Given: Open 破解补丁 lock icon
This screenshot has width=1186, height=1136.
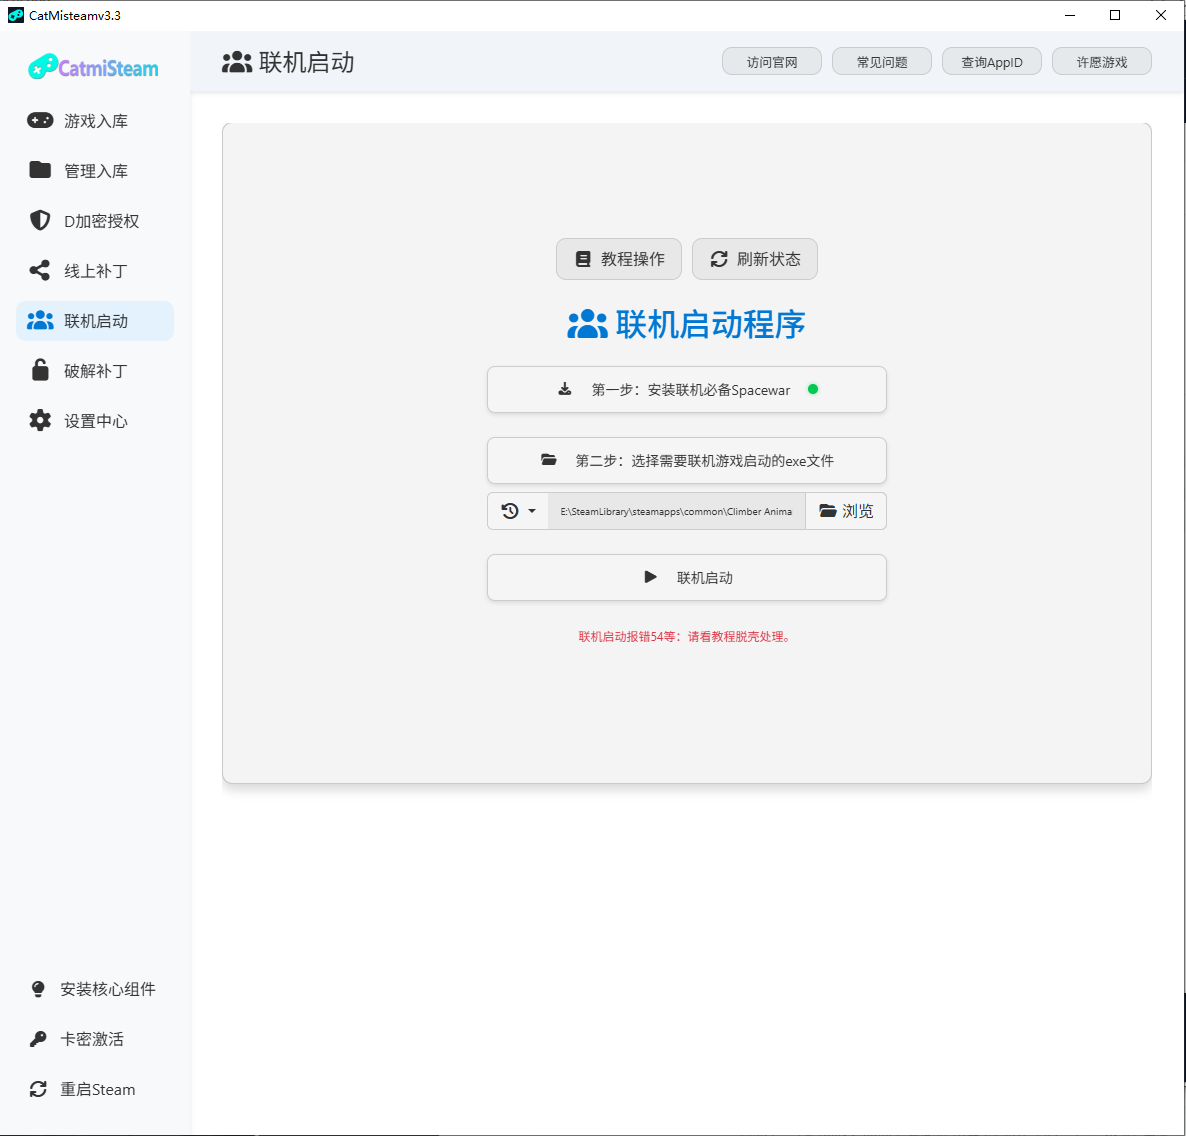Looking at the screenshot, I should coord(39,370).
